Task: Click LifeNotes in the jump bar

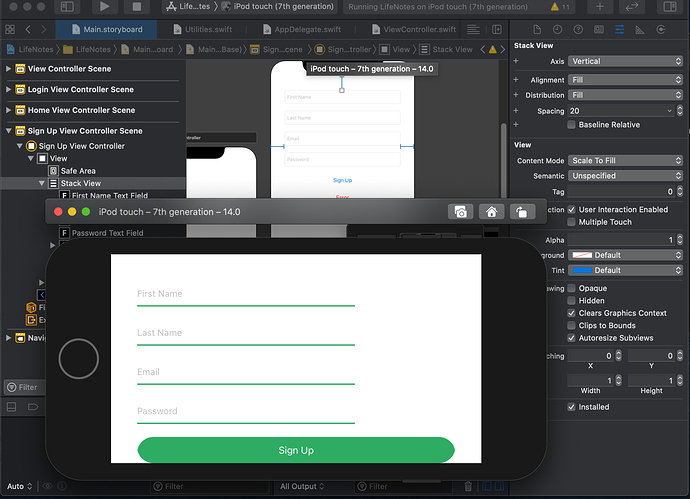Action: pos(31,49)
